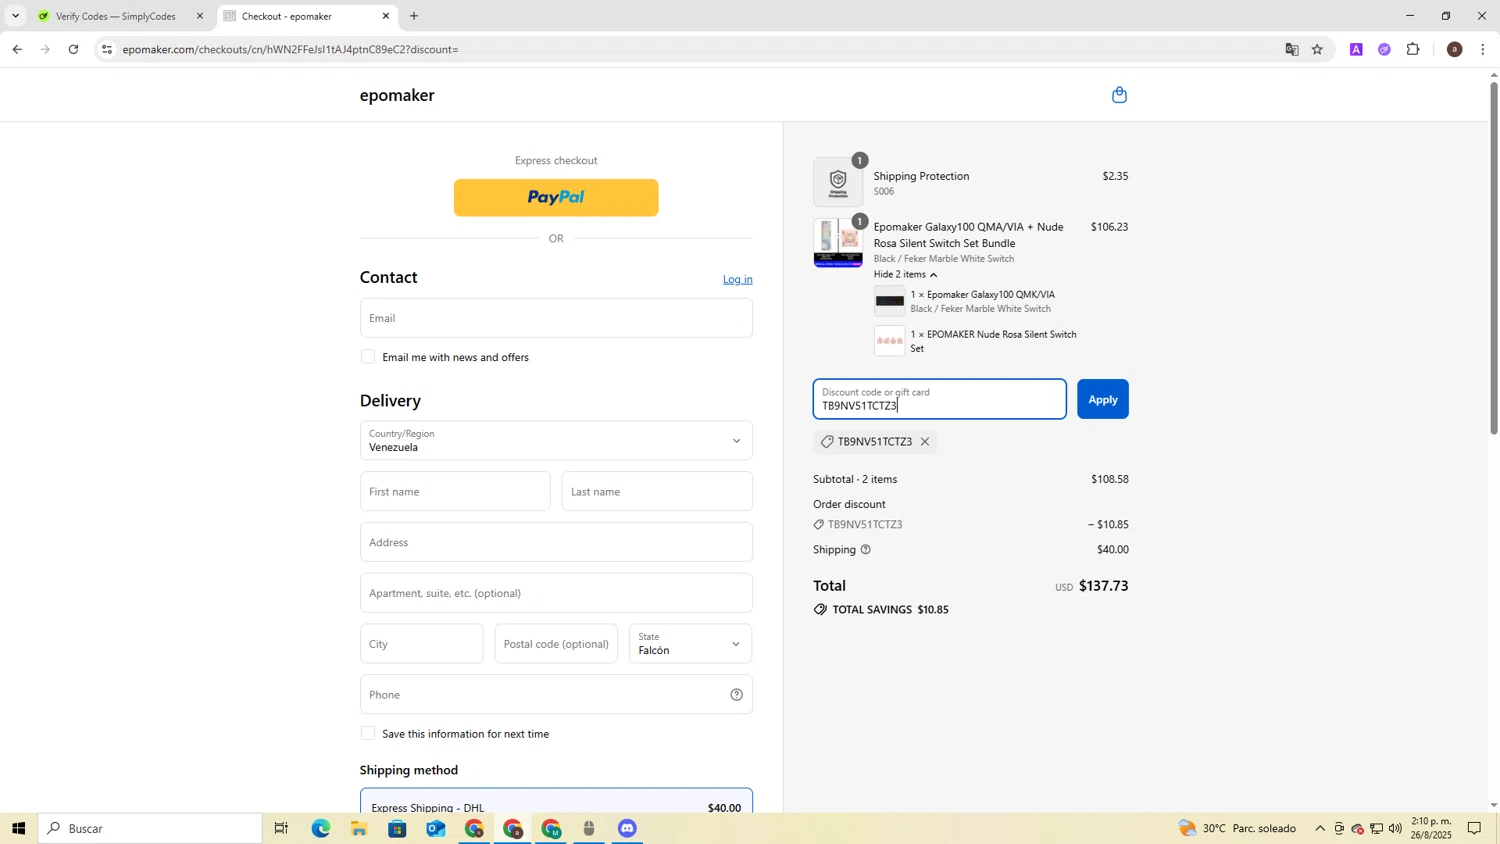Open the tab search dropdown arrow
Screen dimensions: 1500x844
15,16
